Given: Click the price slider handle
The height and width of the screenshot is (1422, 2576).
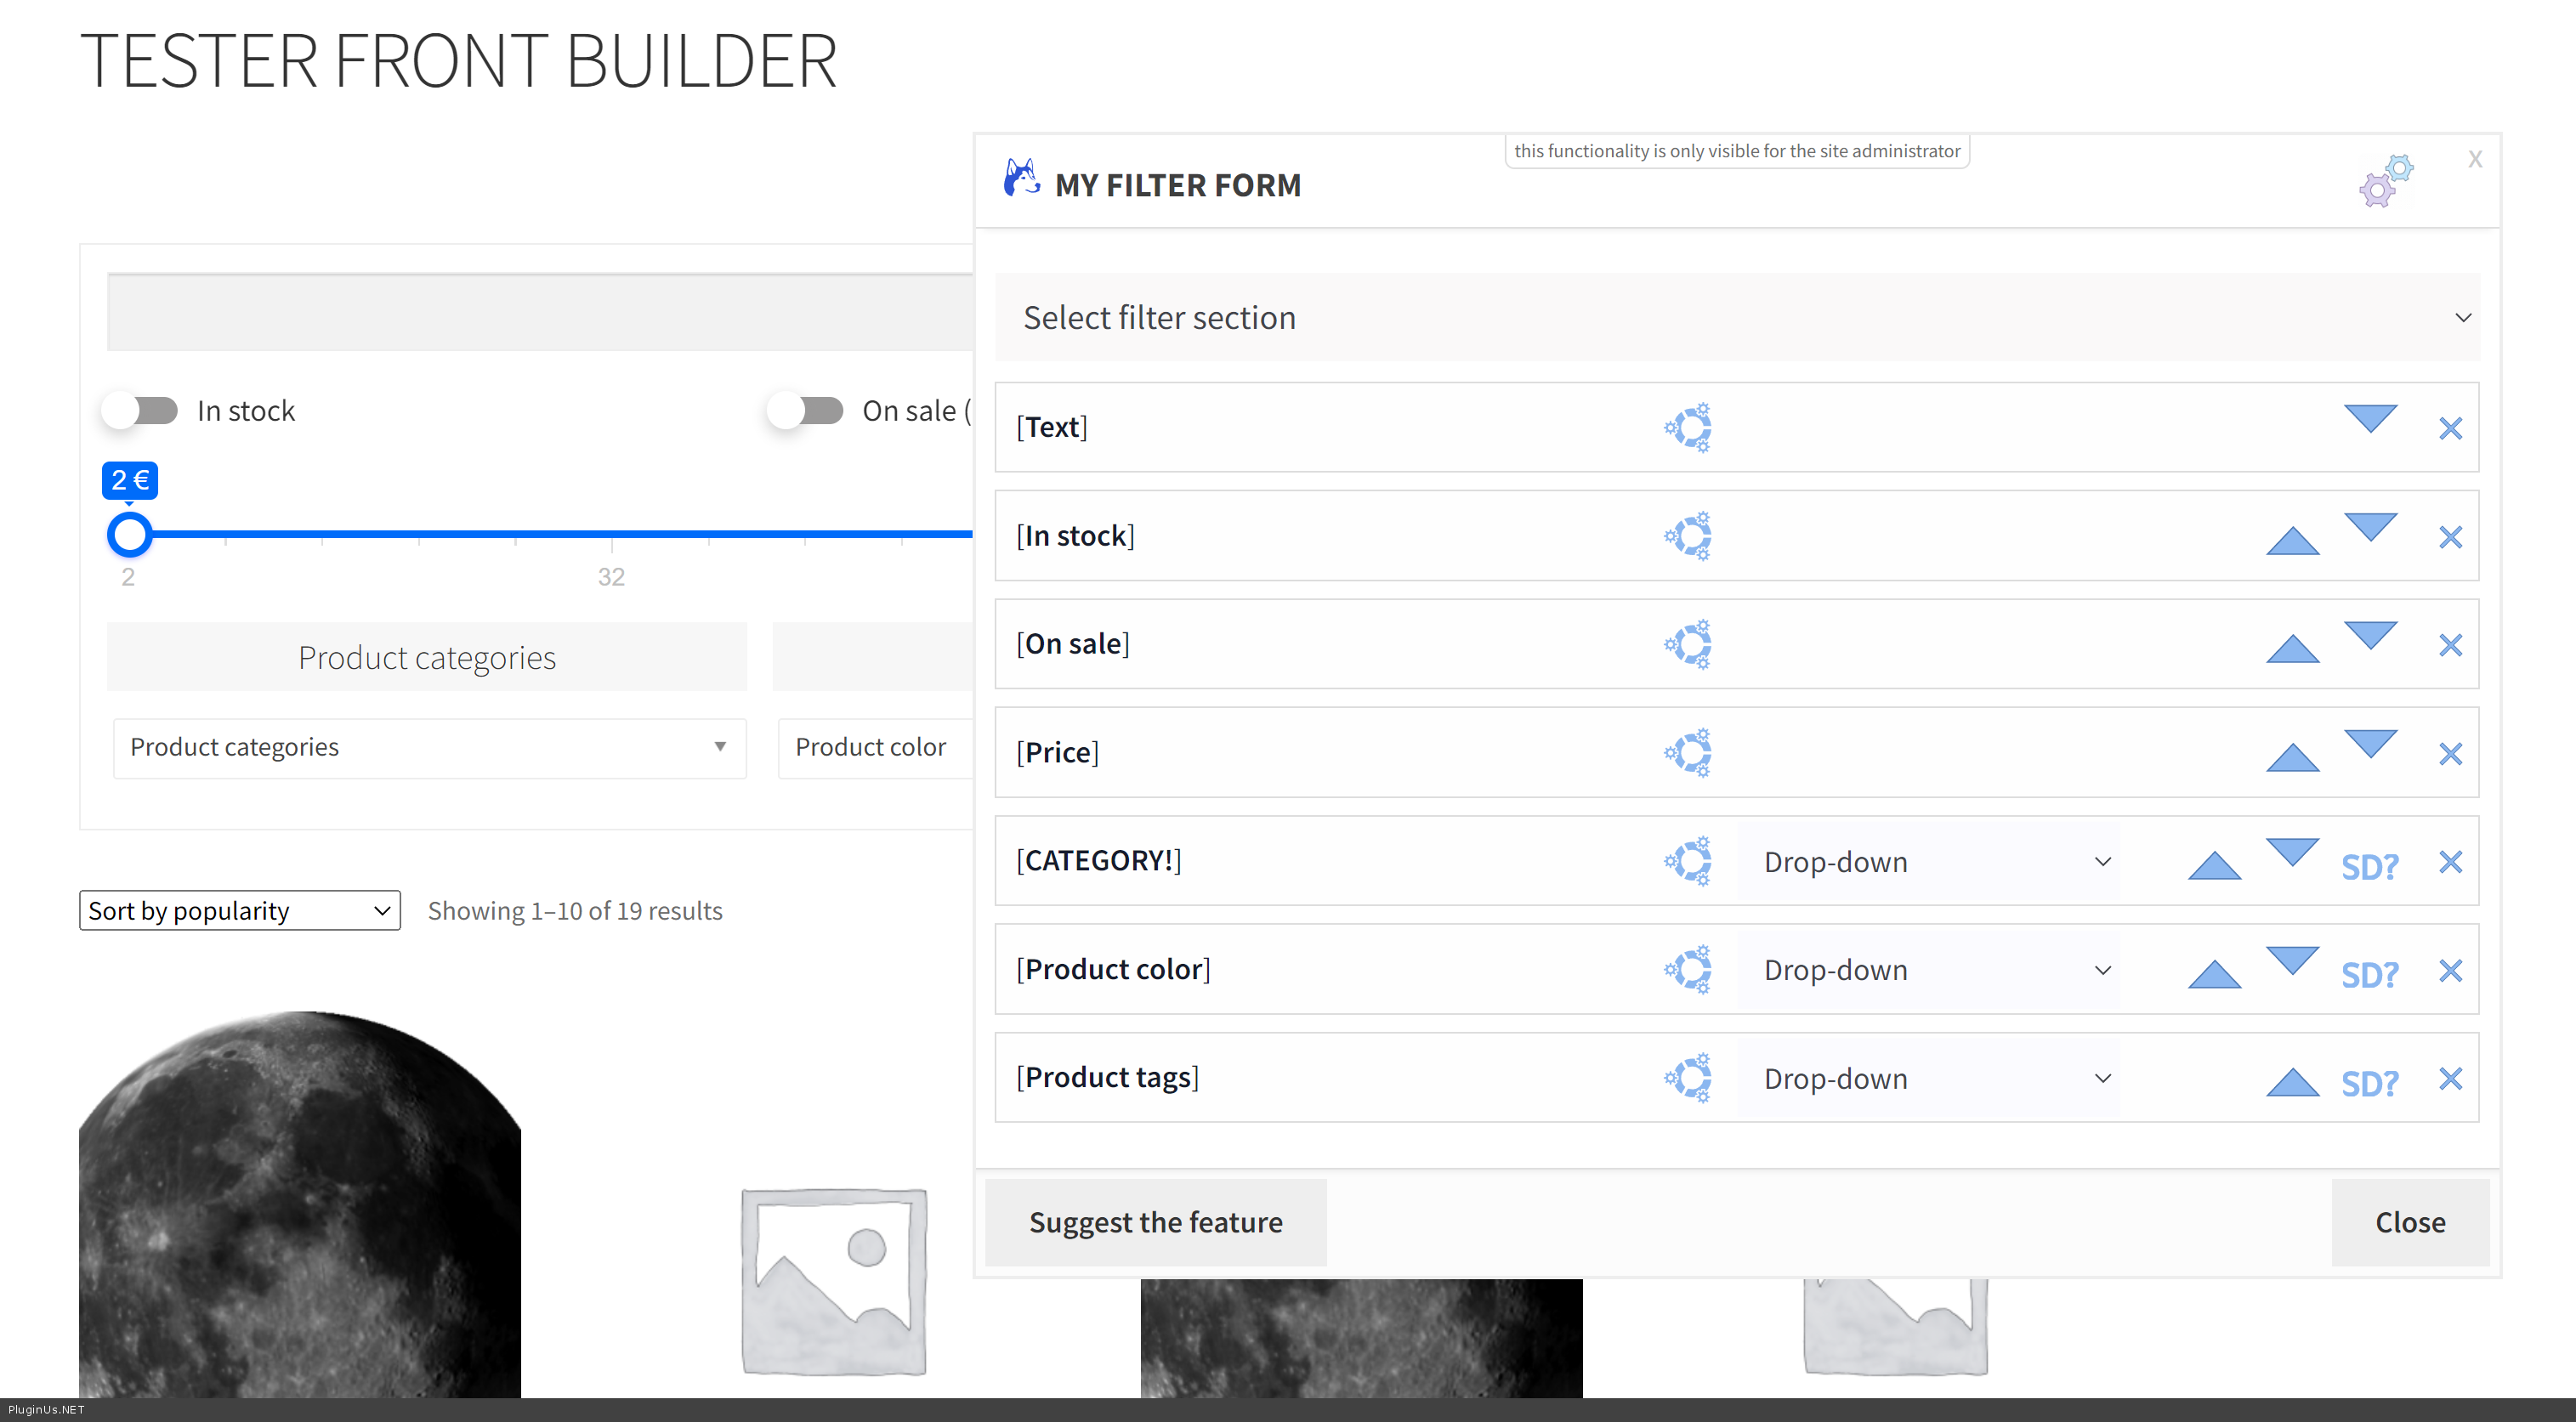Looking at the screenshot, I should [130, 535].
